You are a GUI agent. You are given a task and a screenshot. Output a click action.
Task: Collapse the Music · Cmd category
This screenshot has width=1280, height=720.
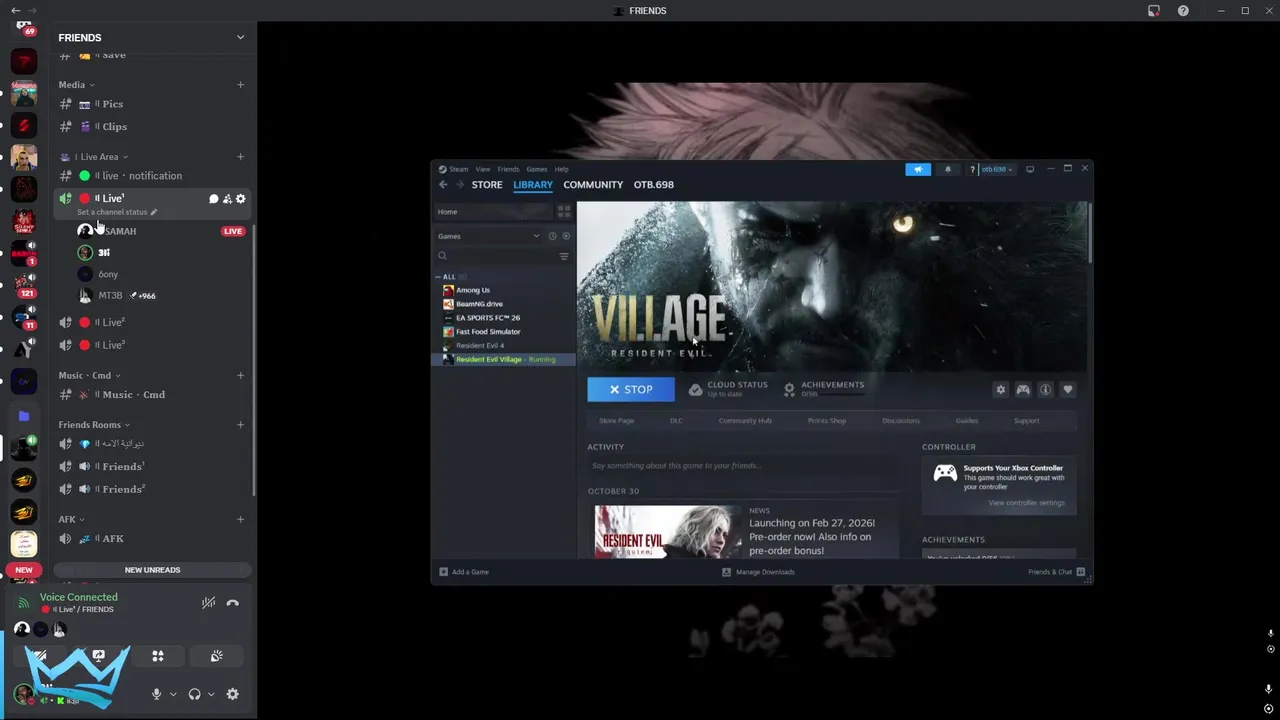coord(89,376)
